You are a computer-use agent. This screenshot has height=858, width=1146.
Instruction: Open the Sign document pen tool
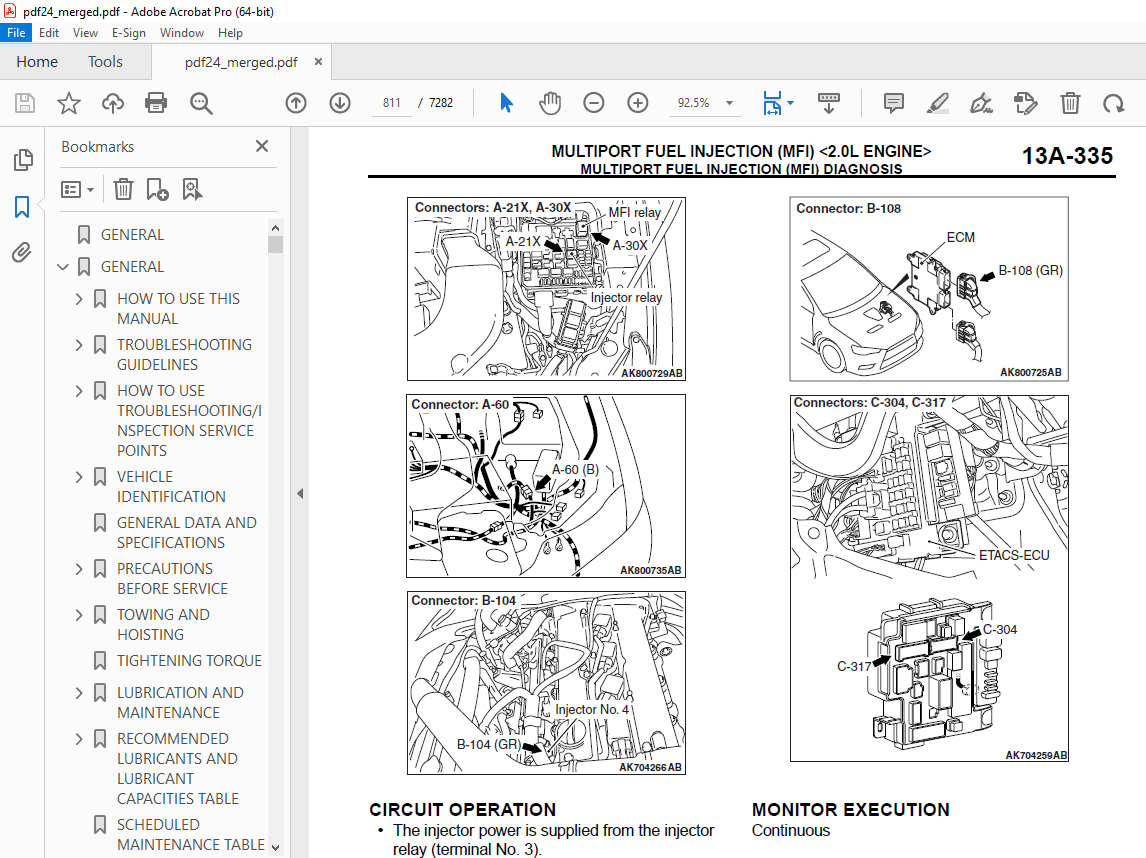pos(981,103)
